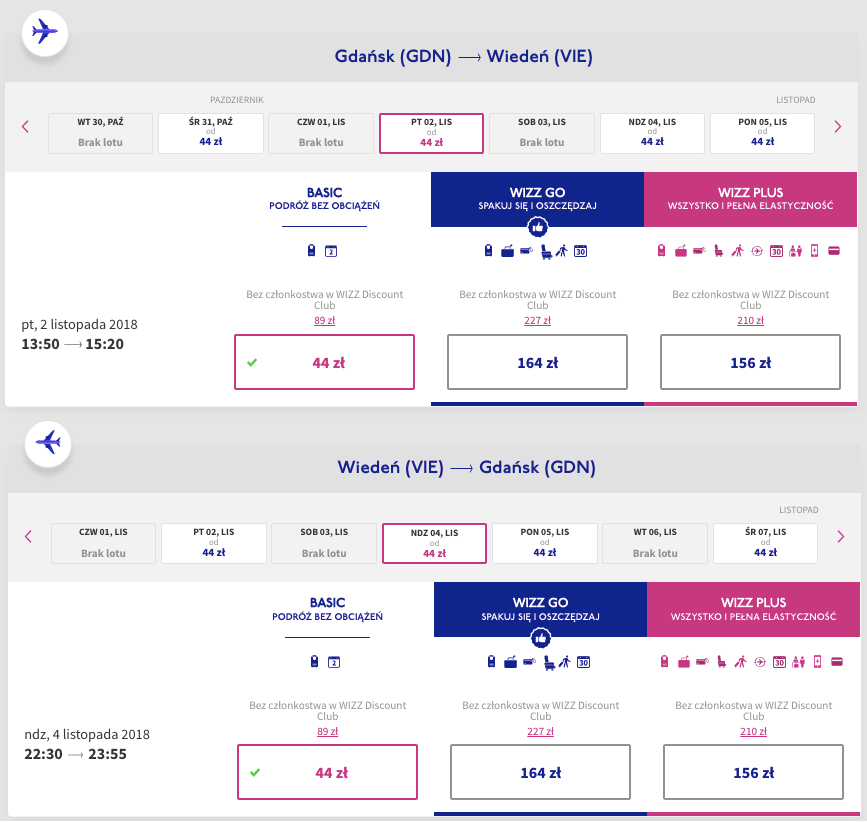Choose outbound BASIC fare 44 zł
Screen dimensions: 867x822
pos(325,362)
